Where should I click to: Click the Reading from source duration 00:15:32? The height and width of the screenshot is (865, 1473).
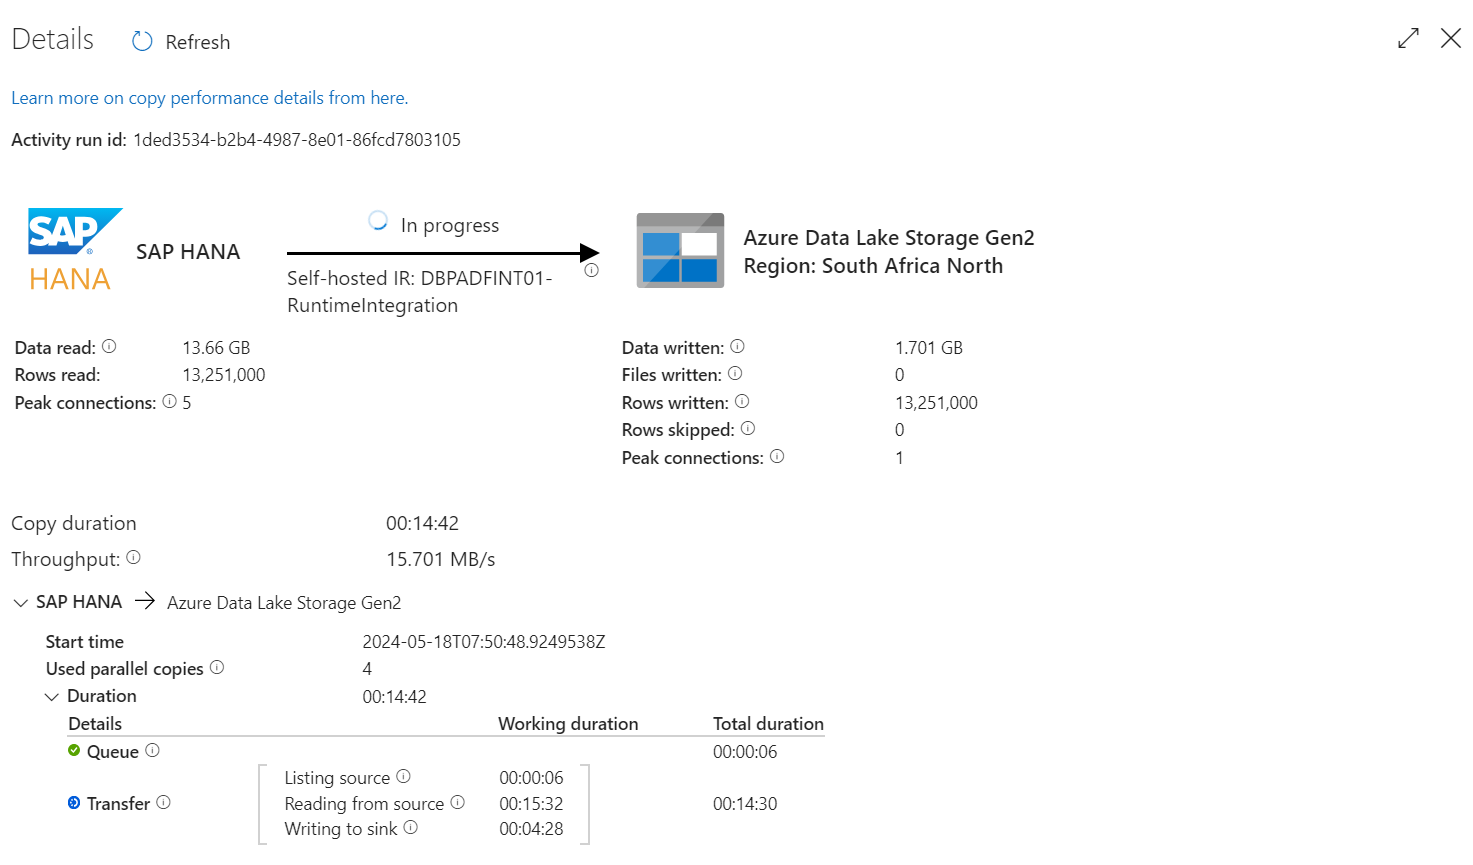point(531,804)
